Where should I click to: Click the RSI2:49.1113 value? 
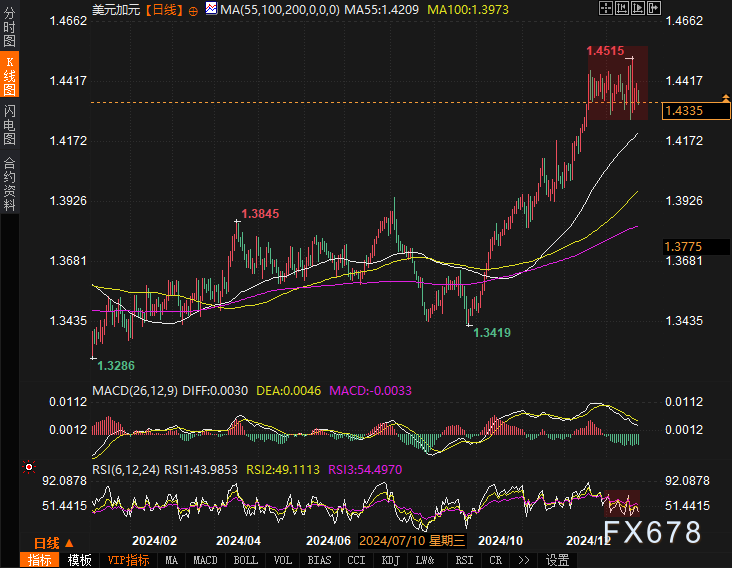283,470
